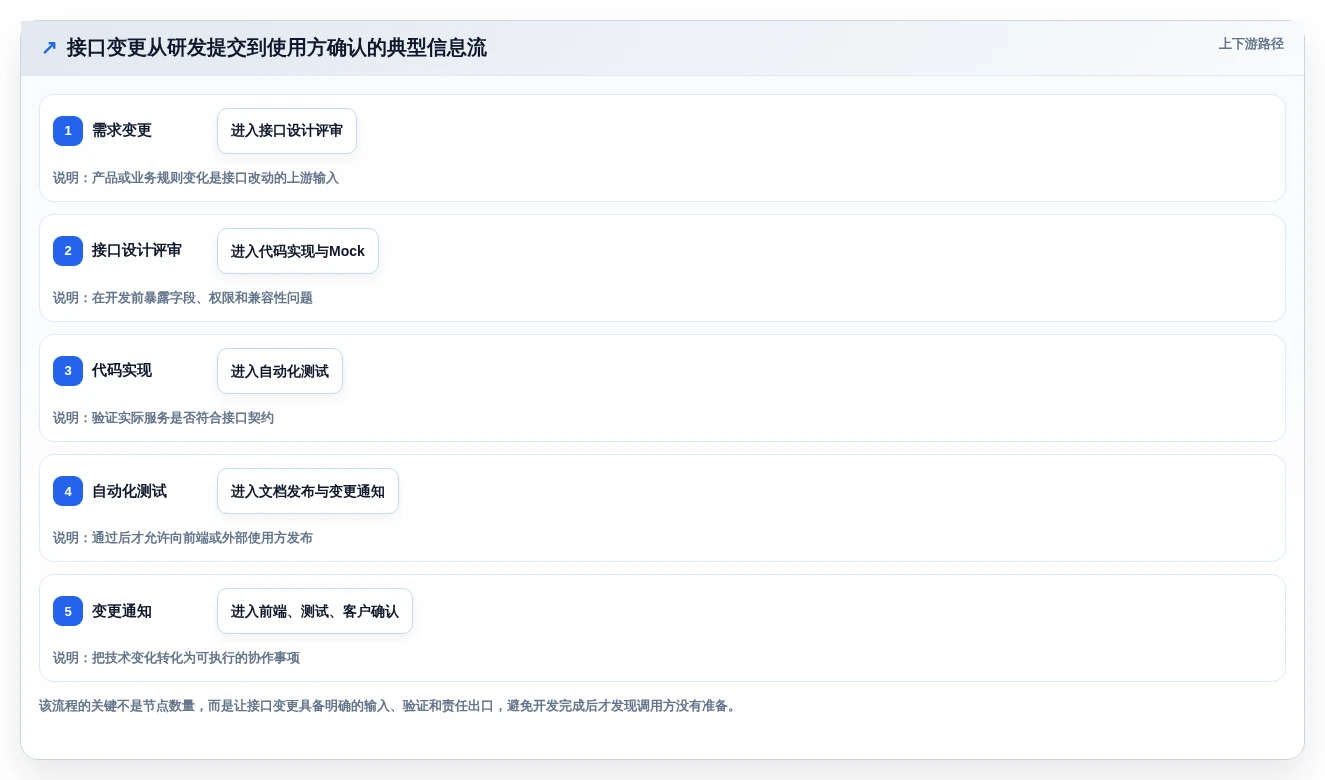The height and width of the screenshot is (780, 1325).
Task: Click the 进入接口设计评审 button
Action: (x=287, y=131)
